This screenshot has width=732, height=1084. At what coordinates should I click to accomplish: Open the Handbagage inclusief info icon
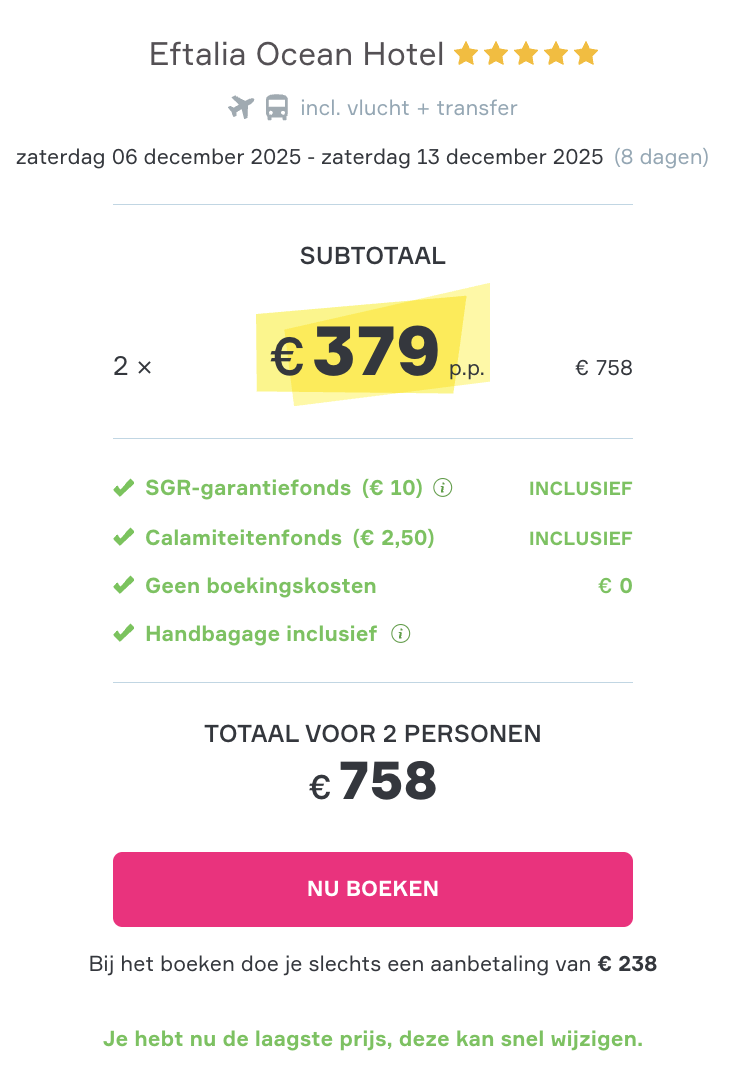click(399, 633)
